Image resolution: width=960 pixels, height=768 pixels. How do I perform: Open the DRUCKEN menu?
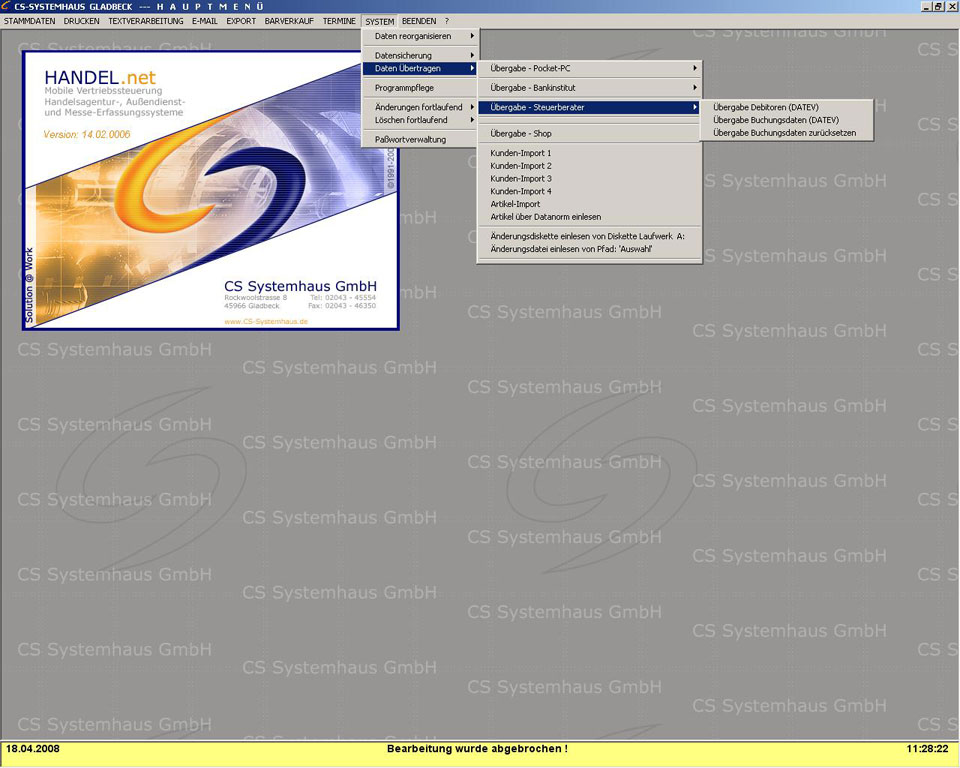tap(82, 21)
